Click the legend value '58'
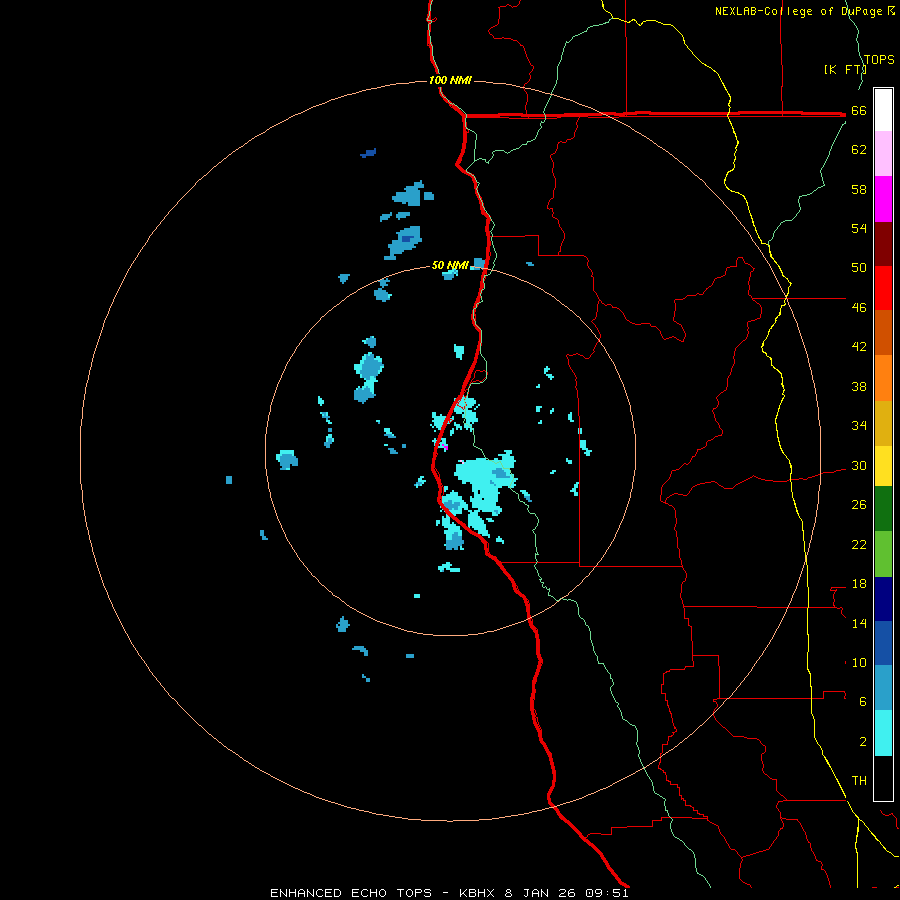Viewport: 900px width, 900px height. click(859, 189)
